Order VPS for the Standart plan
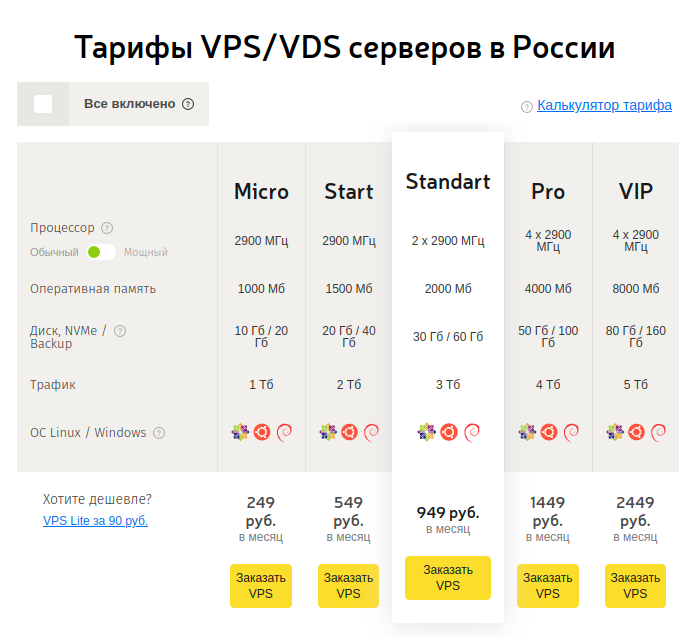Screen dimensions: 696x637 448,578
